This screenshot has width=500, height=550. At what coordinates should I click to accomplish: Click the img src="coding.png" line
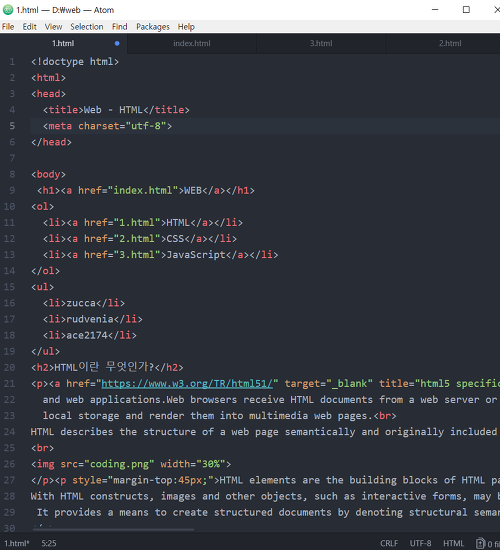tap(131, 464)
